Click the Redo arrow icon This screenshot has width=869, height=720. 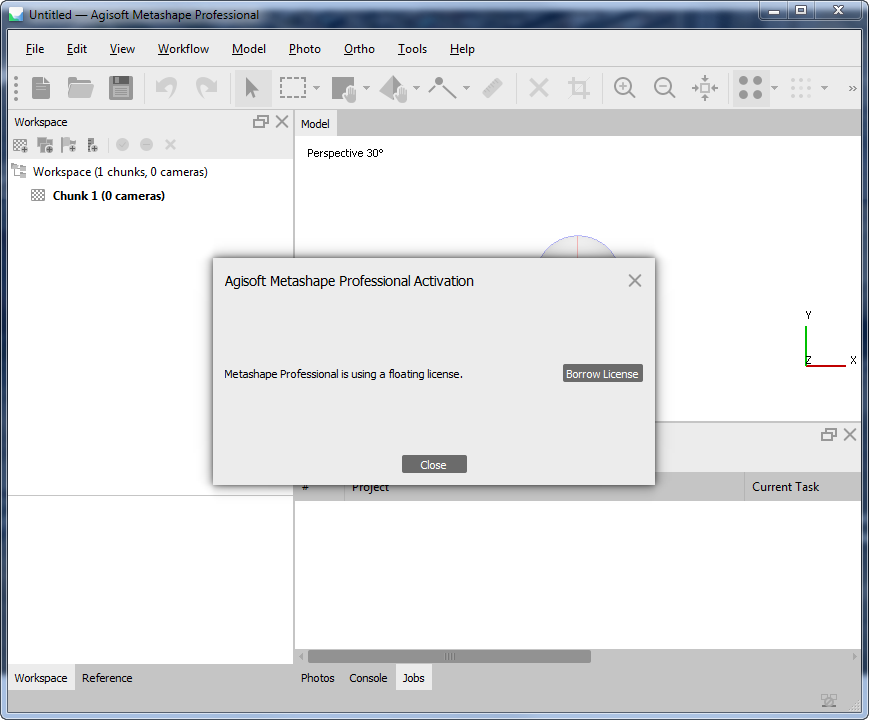click(207, 88)
